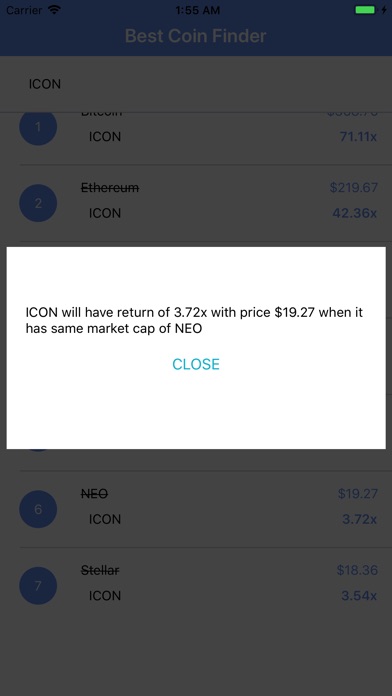Tap the CLOSE button in the dialog
This screenshot has height=696, width=392.
(x=196, y=364)
